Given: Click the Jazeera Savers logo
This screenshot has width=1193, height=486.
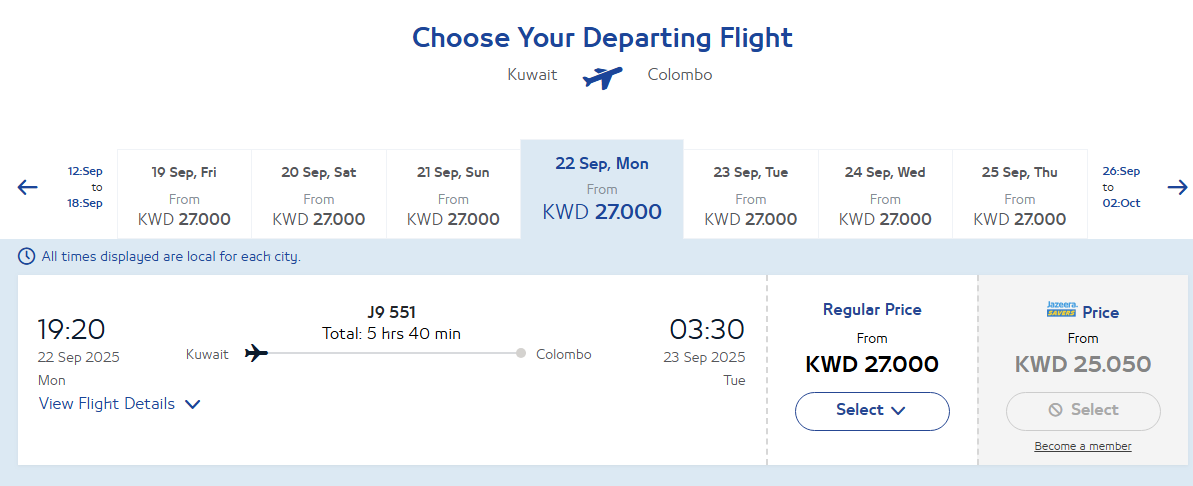Looking at the screenshot, I should (x=1062, y=310).
